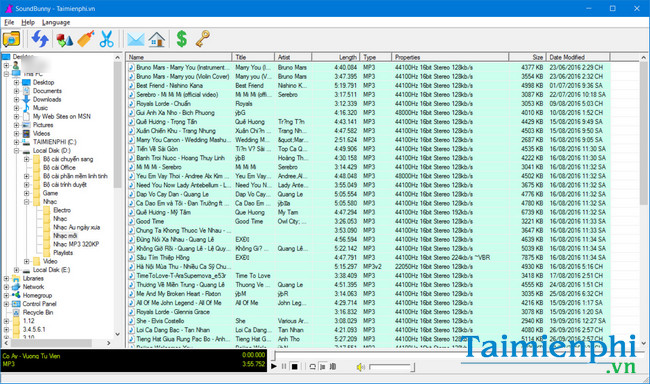Click the folder tree horizontal scrollbar
This screenshot has width=650, height=384.
pyautogui.click(x=57, y=343)
